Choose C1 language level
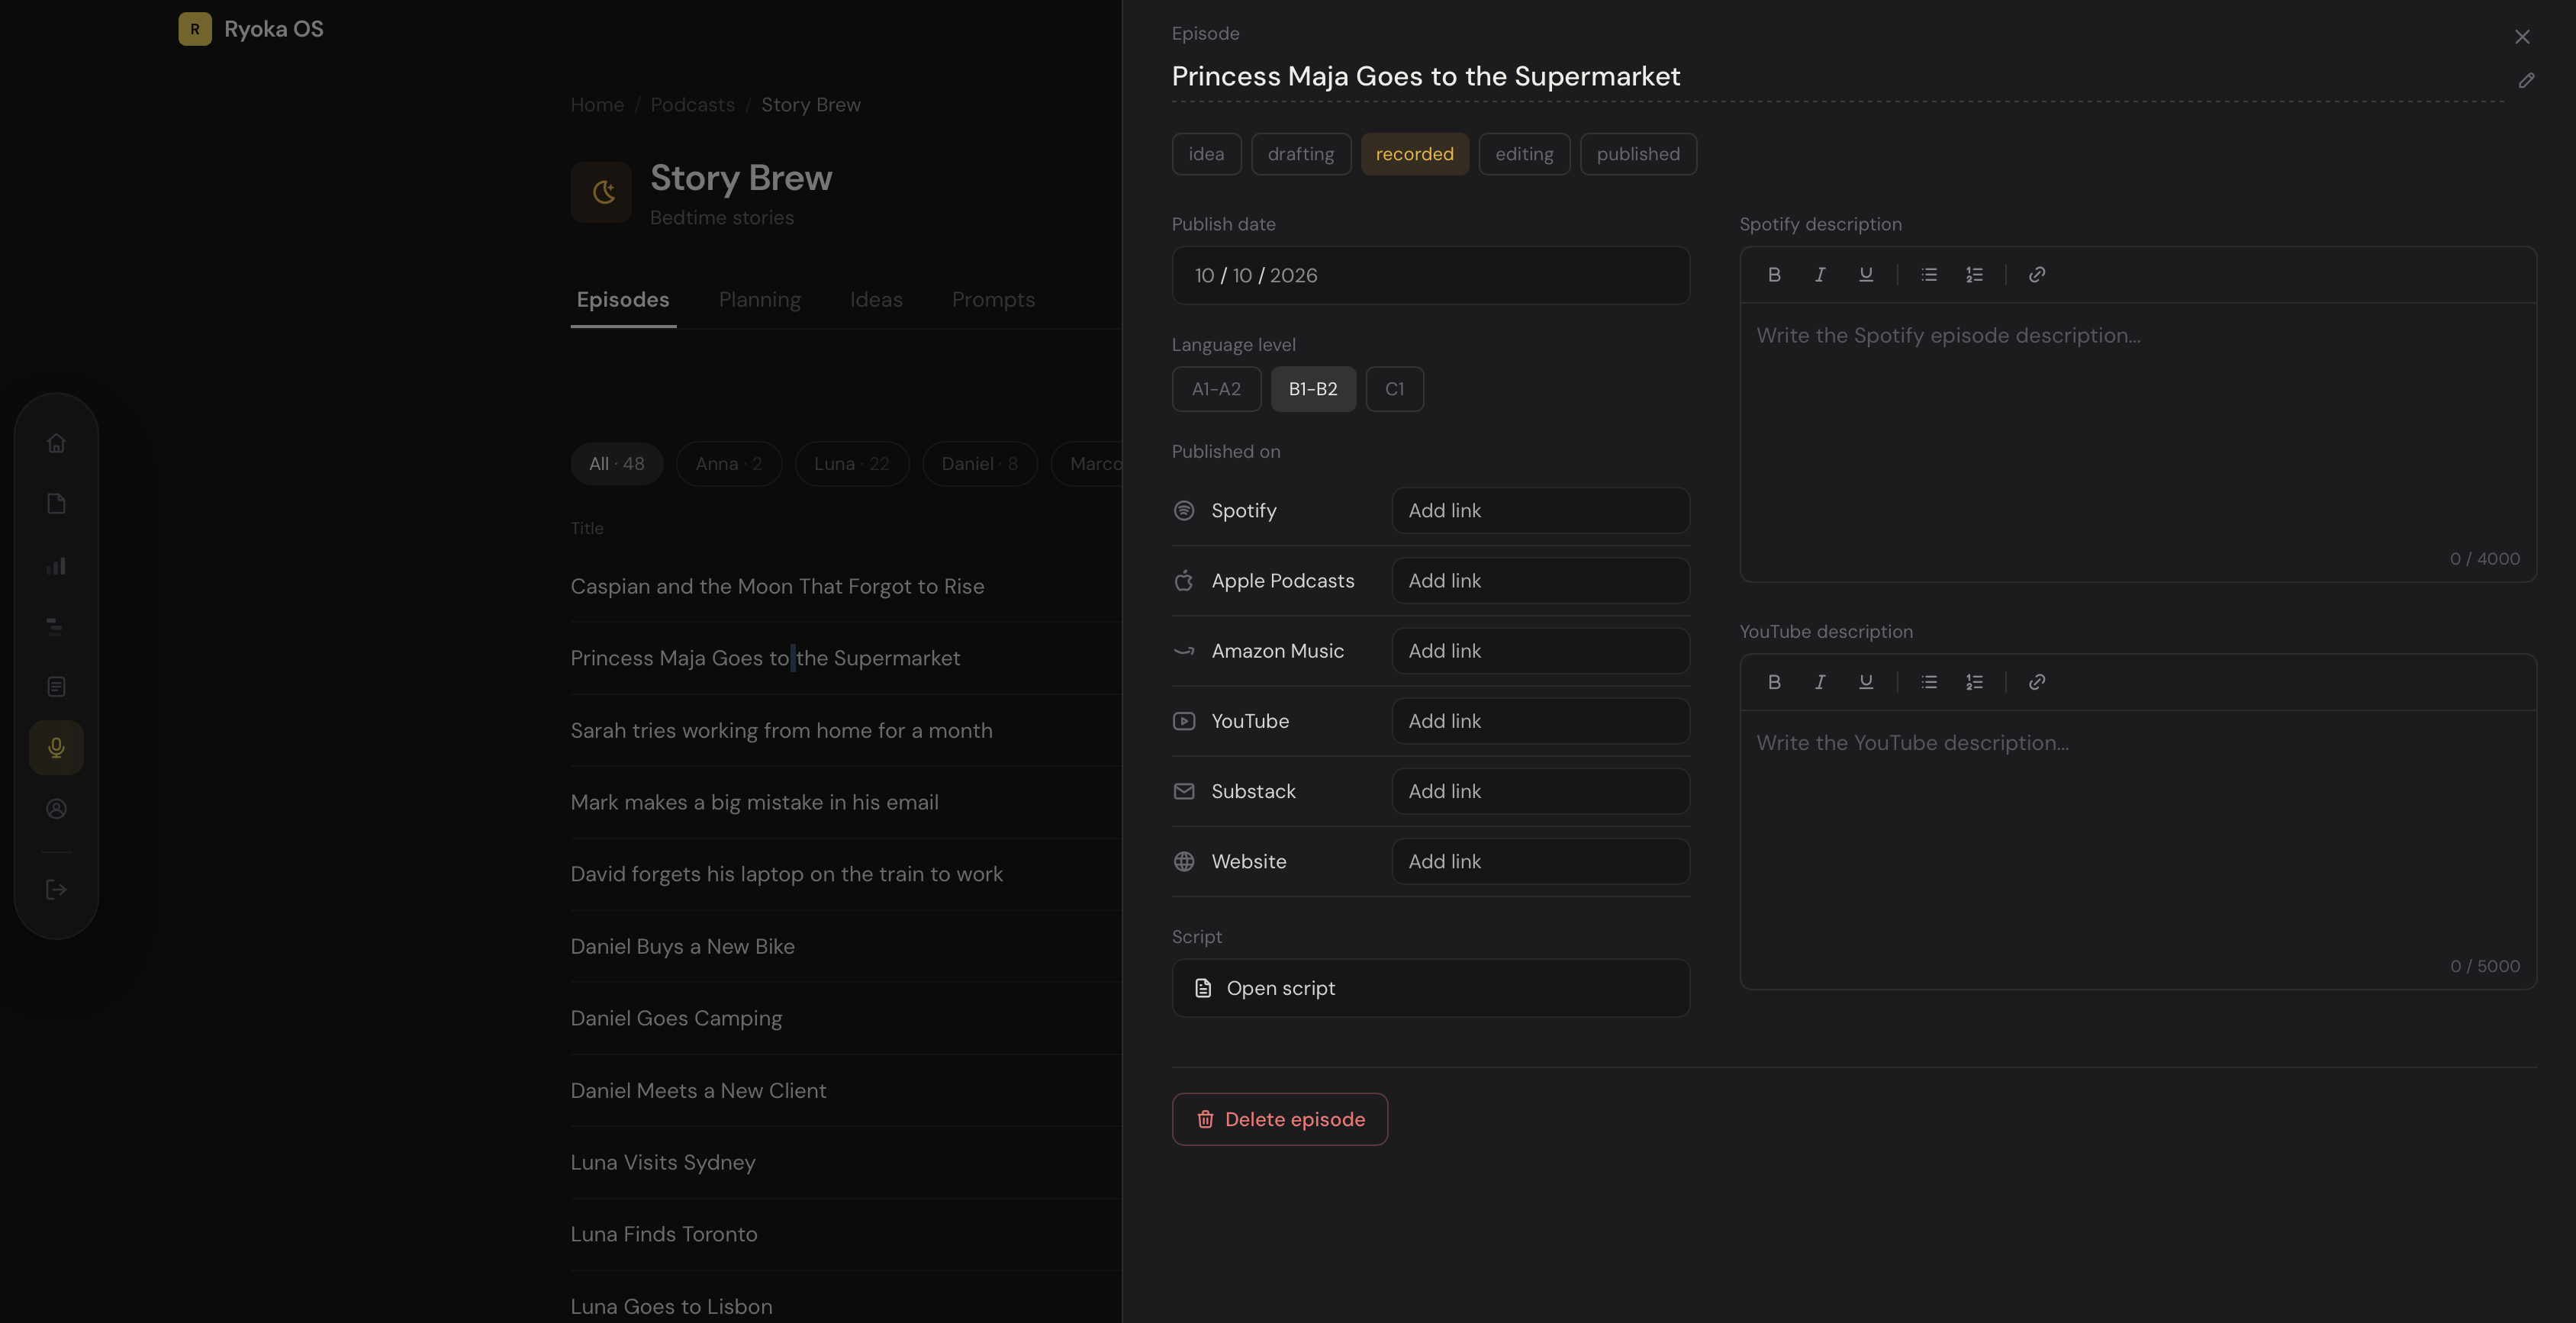 tap(1394, 389)
